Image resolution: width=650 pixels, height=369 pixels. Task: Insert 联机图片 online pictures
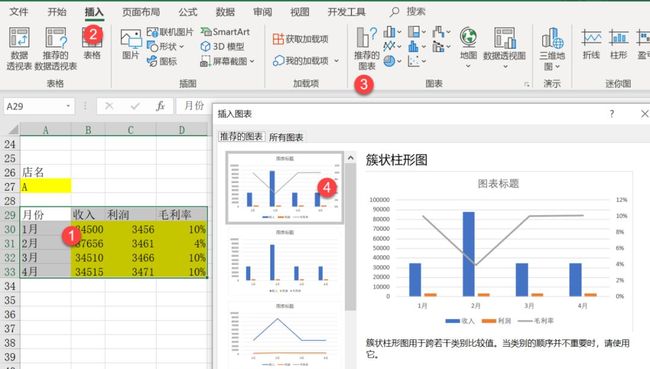point(170,32)
